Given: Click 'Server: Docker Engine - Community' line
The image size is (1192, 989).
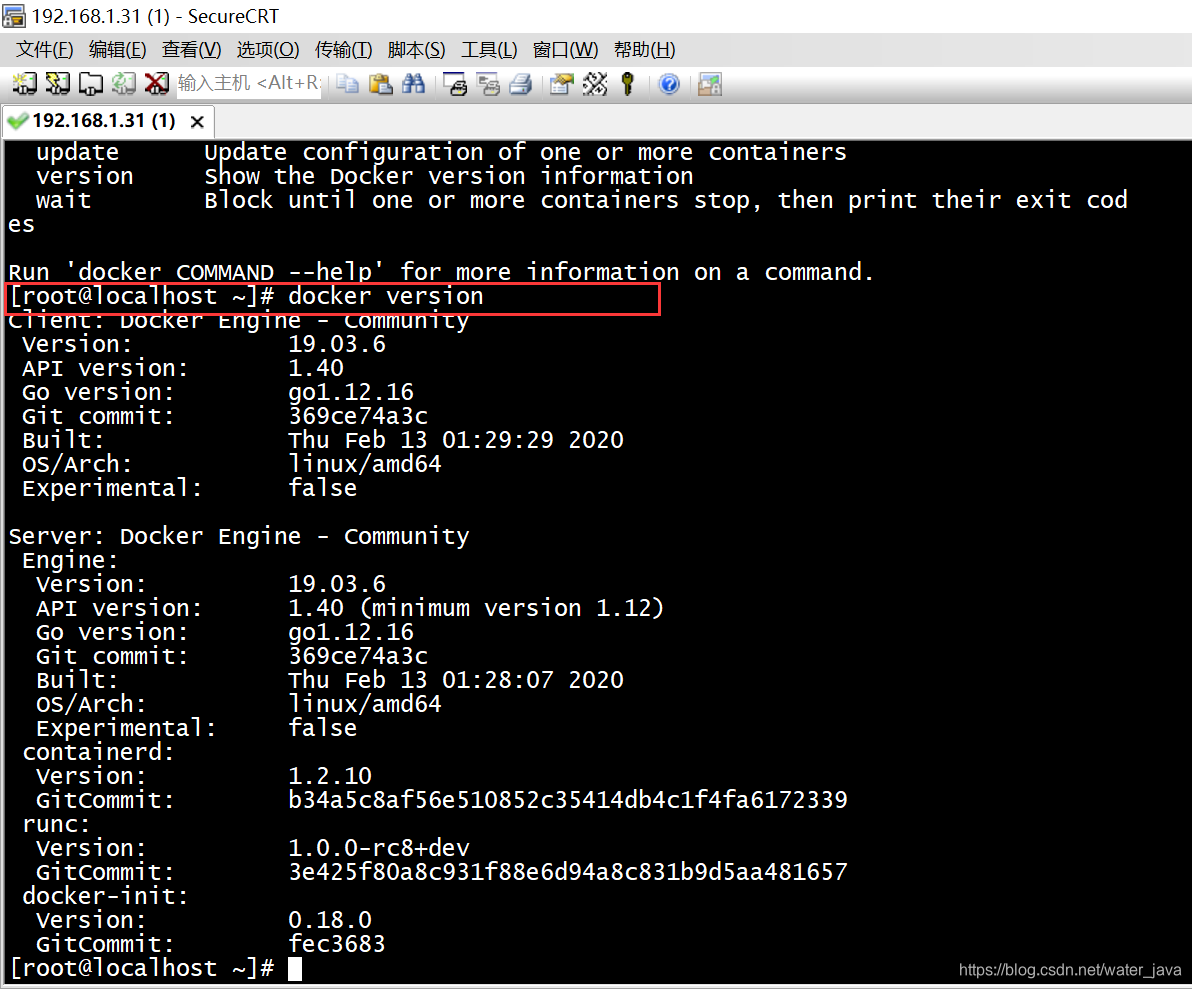Looking at the screenshot, I should (239, 536).
